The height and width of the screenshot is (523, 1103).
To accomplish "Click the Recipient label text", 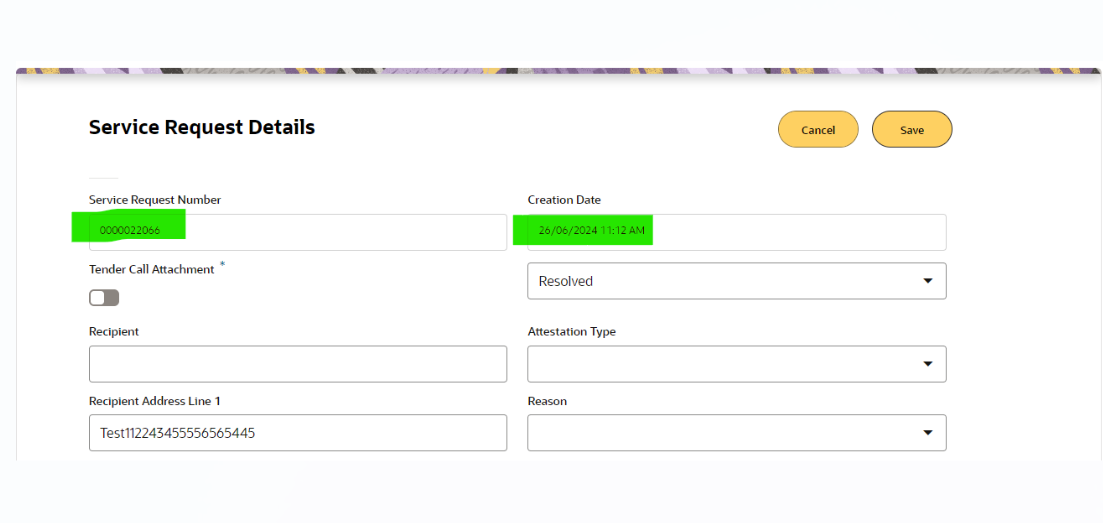I will [114, 332].
